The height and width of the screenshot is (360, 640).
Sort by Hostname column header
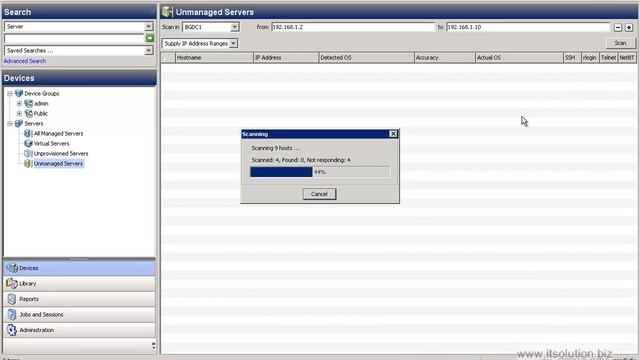(x=214, y=58)
